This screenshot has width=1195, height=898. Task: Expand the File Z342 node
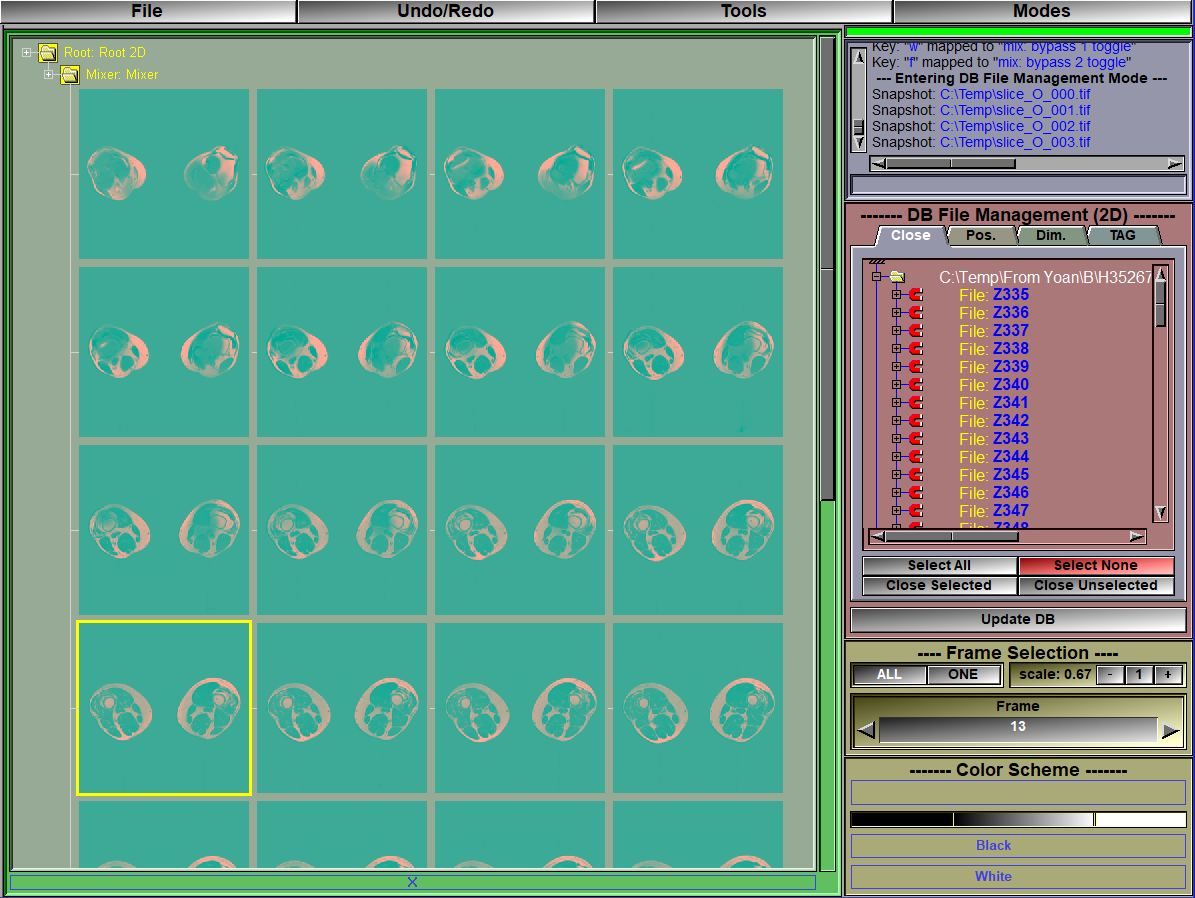tap(896, 420)
